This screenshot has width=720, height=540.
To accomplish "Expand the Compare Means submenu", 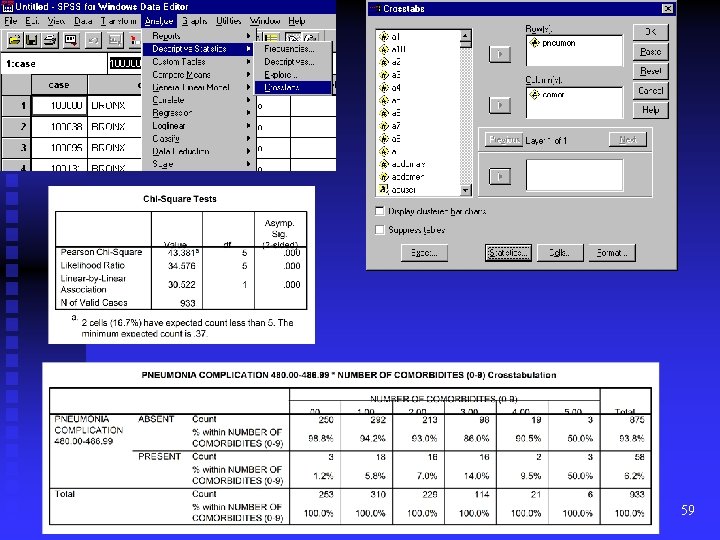I will point(197,74).
